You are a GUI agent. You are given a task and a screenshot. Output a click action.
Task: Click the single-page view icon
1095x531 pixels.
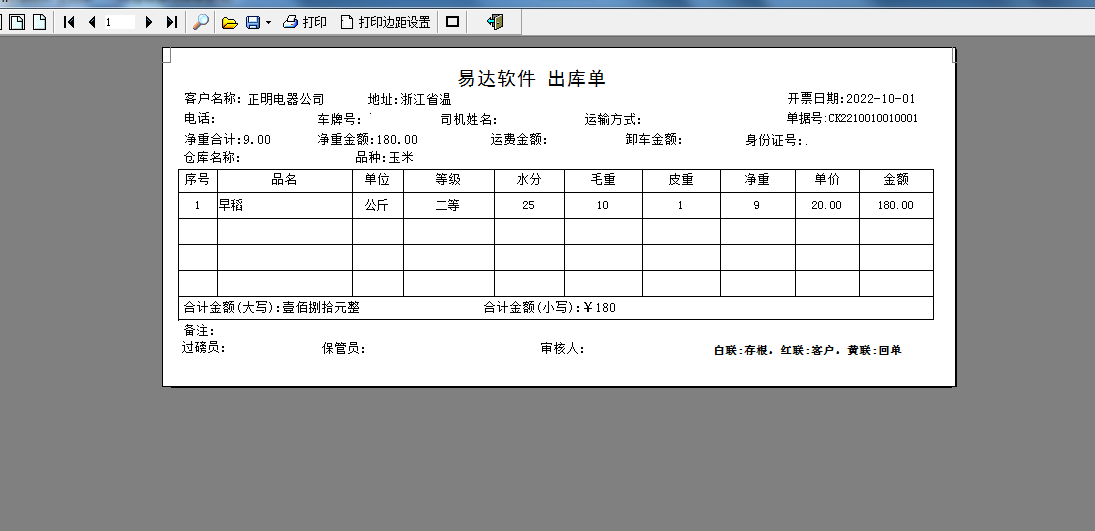(40, 22)
